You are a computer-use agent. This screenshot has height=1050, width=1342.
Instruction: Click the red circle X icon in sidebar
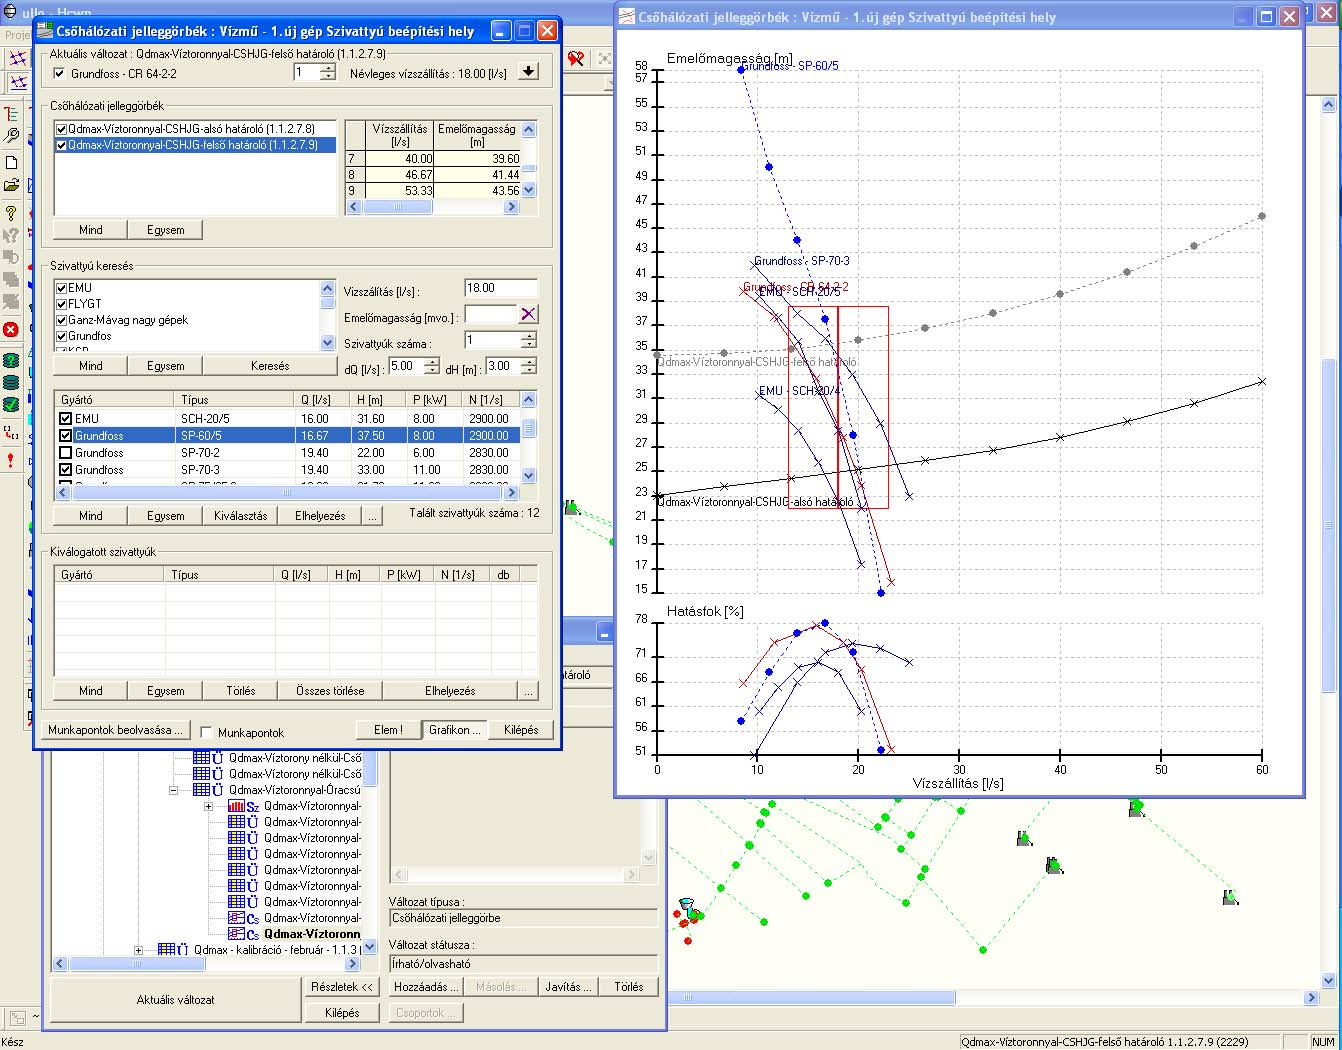[11, 329]
